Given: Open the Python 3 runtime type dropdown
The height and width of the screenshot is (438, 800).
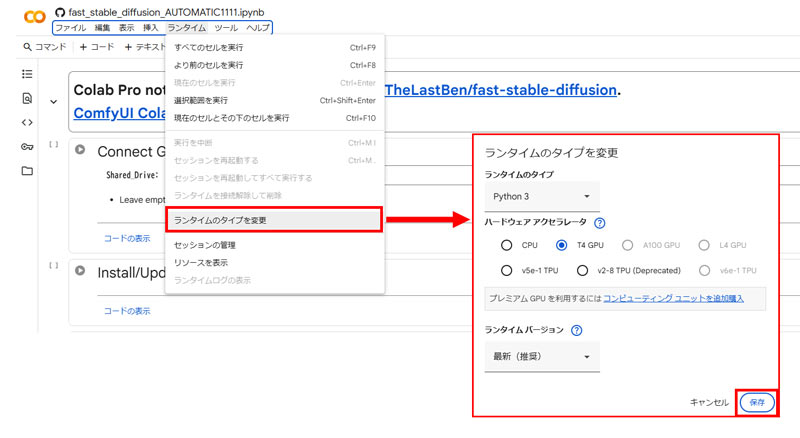Looking at the screenshot, I should pos(542,197).
